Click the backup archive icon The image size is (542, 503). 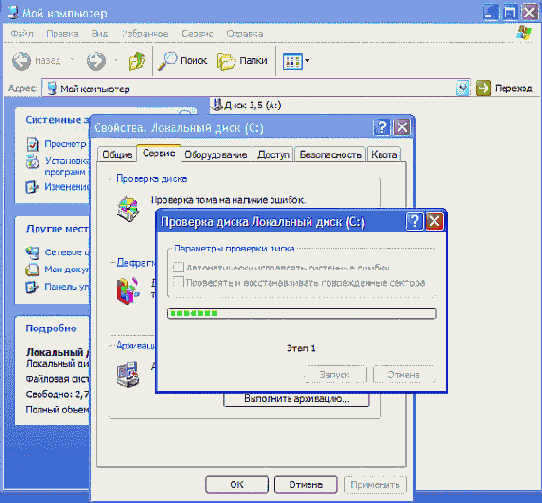tap(128, 374)
